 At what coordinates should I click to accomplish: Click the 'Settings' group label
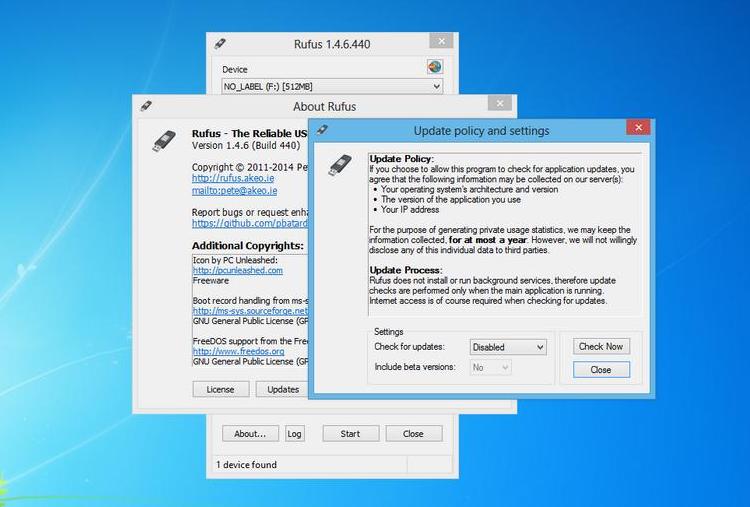[x=388, y=331]
